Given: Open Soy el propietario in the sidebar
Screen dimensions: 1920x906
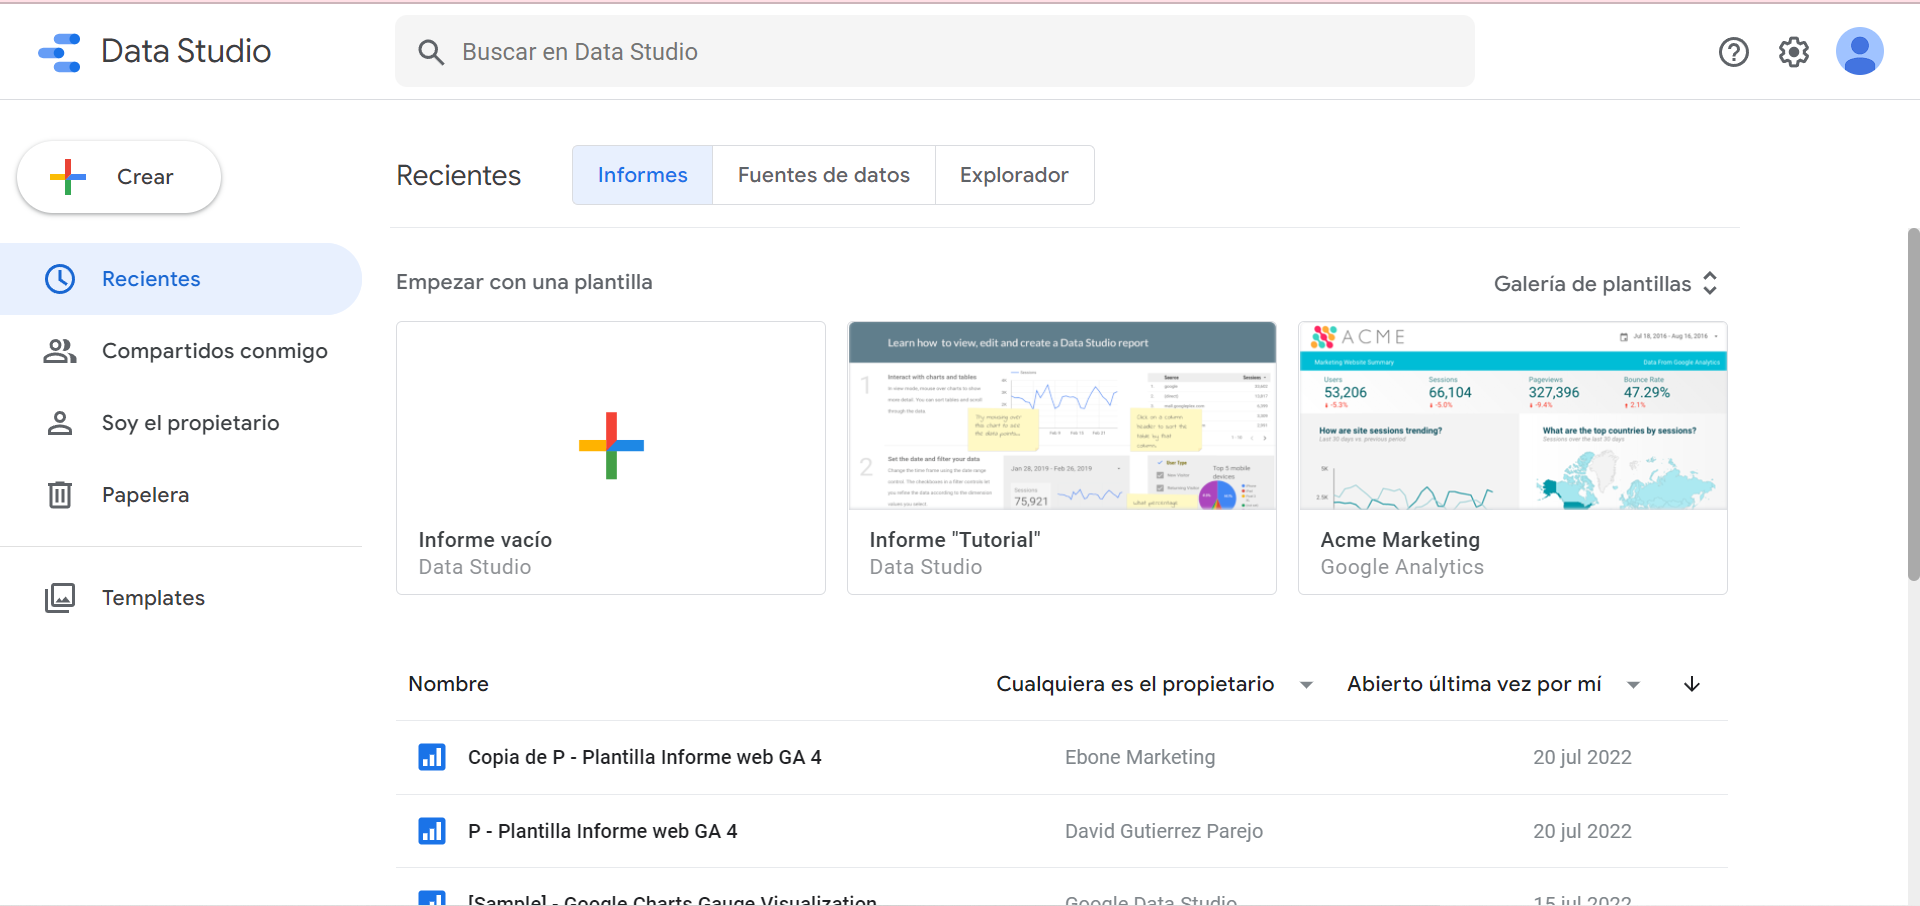Looking at the screenshot, I should 190,423.
